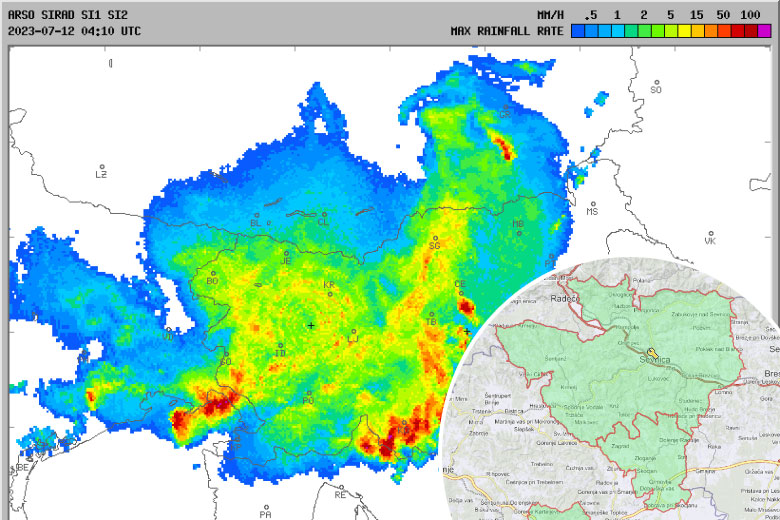This screenshot has height=520, width=780.
Task: Click the darkest blue legend swatch
Action: (x=578, y=31)
